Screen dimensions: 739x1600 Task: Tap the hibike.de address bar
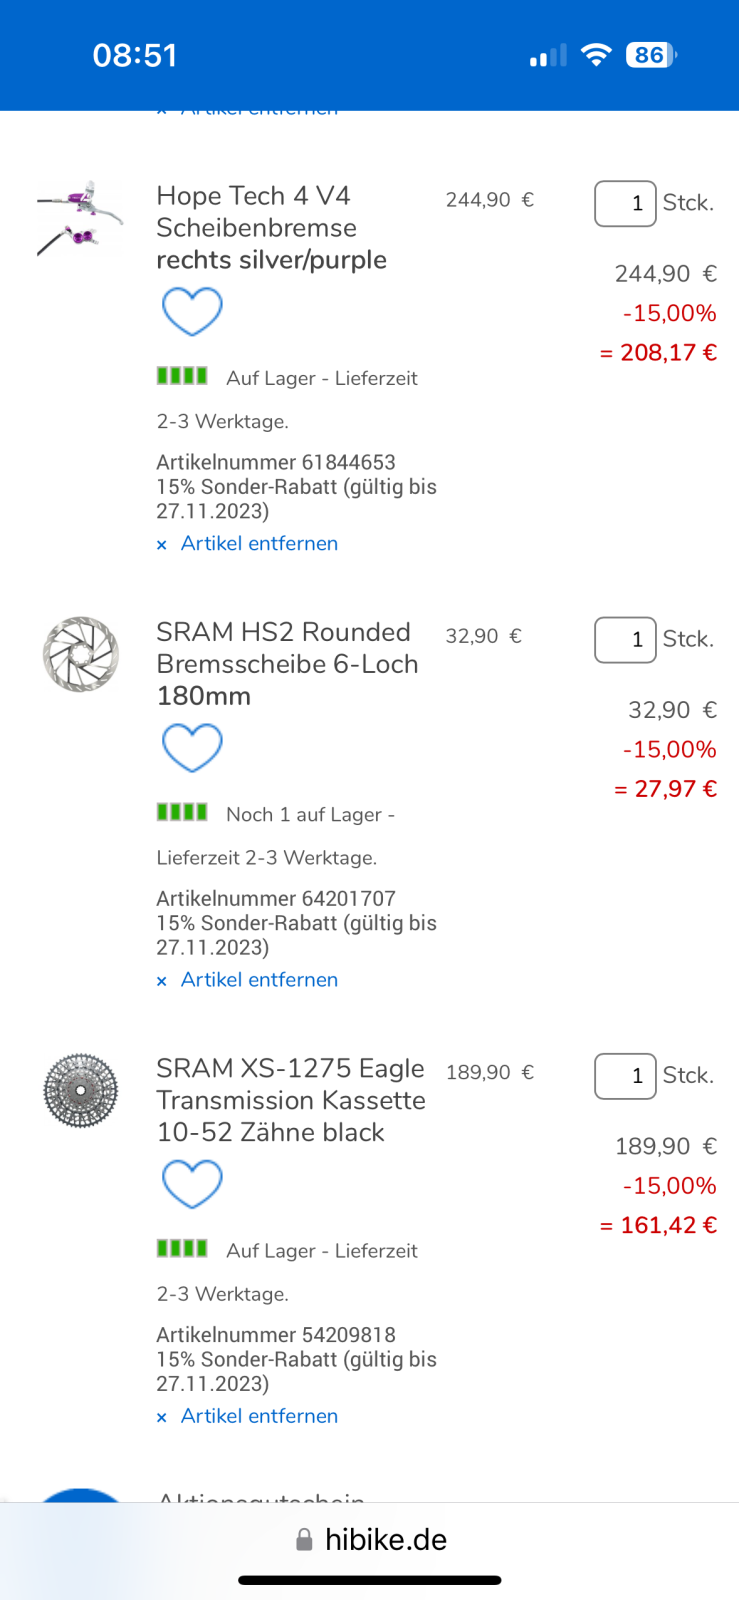(385, 1540)
